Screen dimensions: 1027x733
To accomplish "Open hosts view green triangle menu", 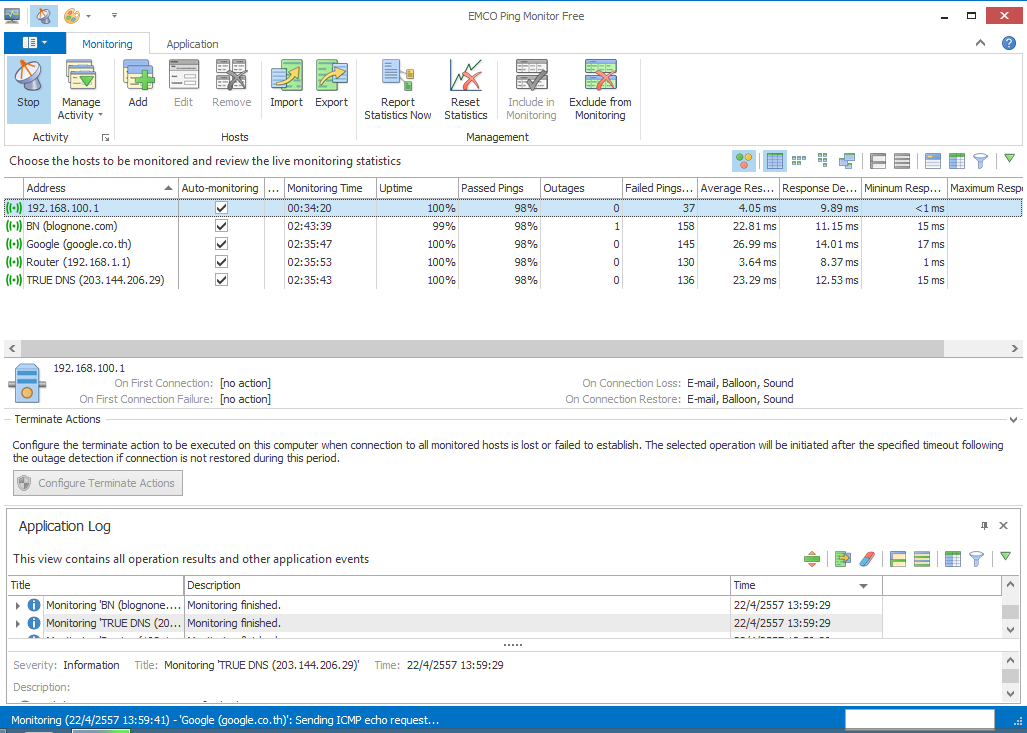I will click(x=1009, y=159).
